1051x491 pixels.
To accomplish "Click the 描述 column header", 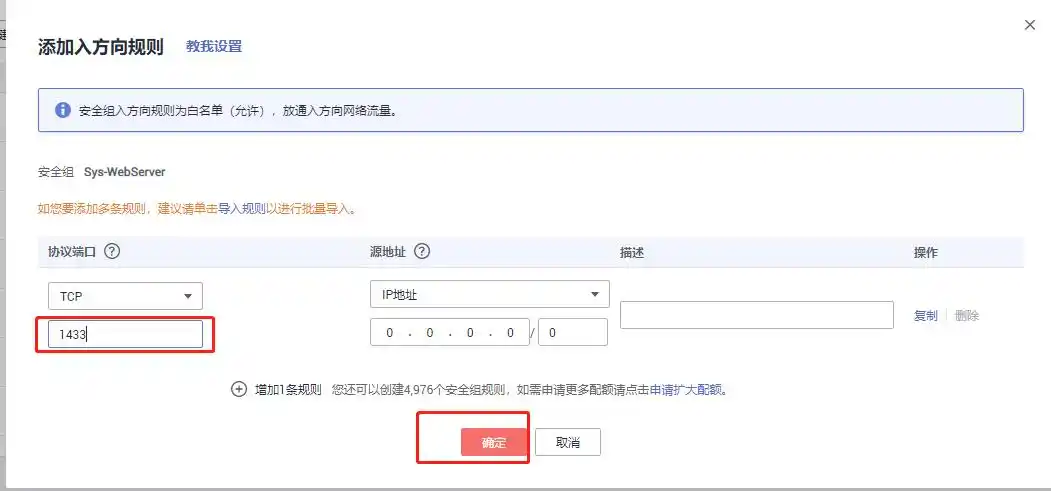I will [632, 253].
